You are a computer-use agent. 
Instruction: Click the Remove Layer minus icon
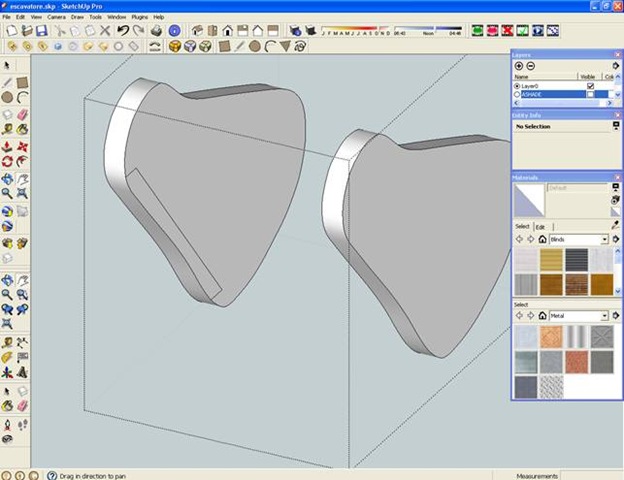click(530, 66)
